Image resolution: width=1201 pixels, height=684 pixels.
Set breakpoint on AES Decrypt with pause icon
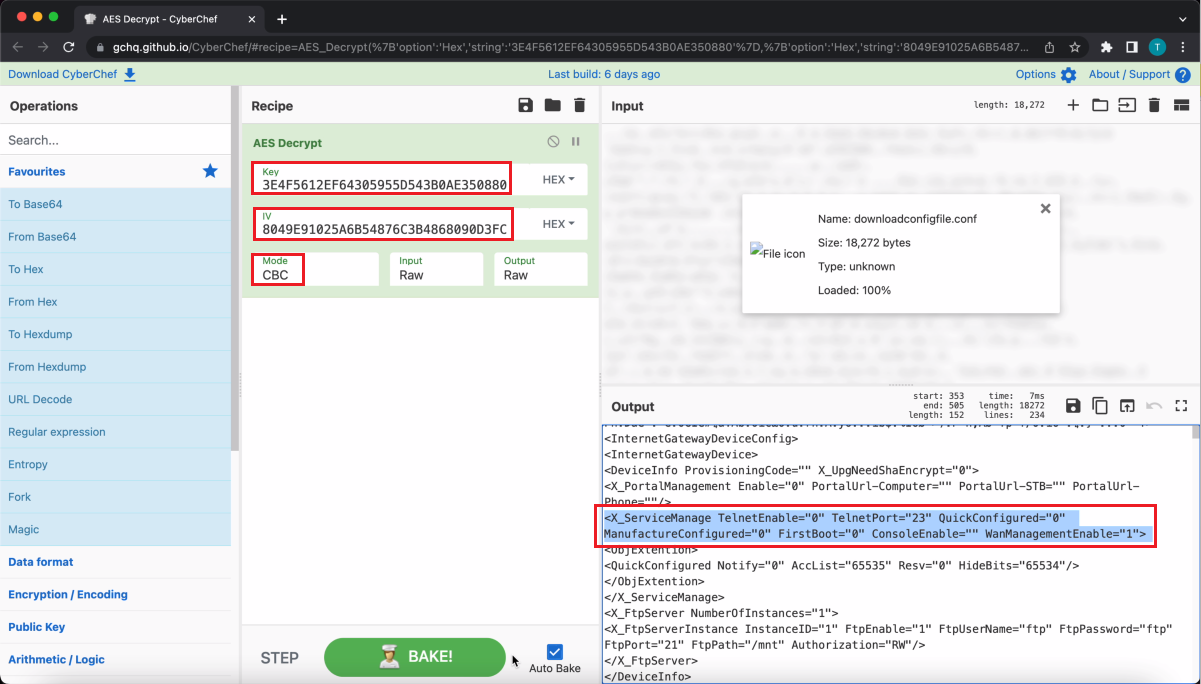click(576, 142)
